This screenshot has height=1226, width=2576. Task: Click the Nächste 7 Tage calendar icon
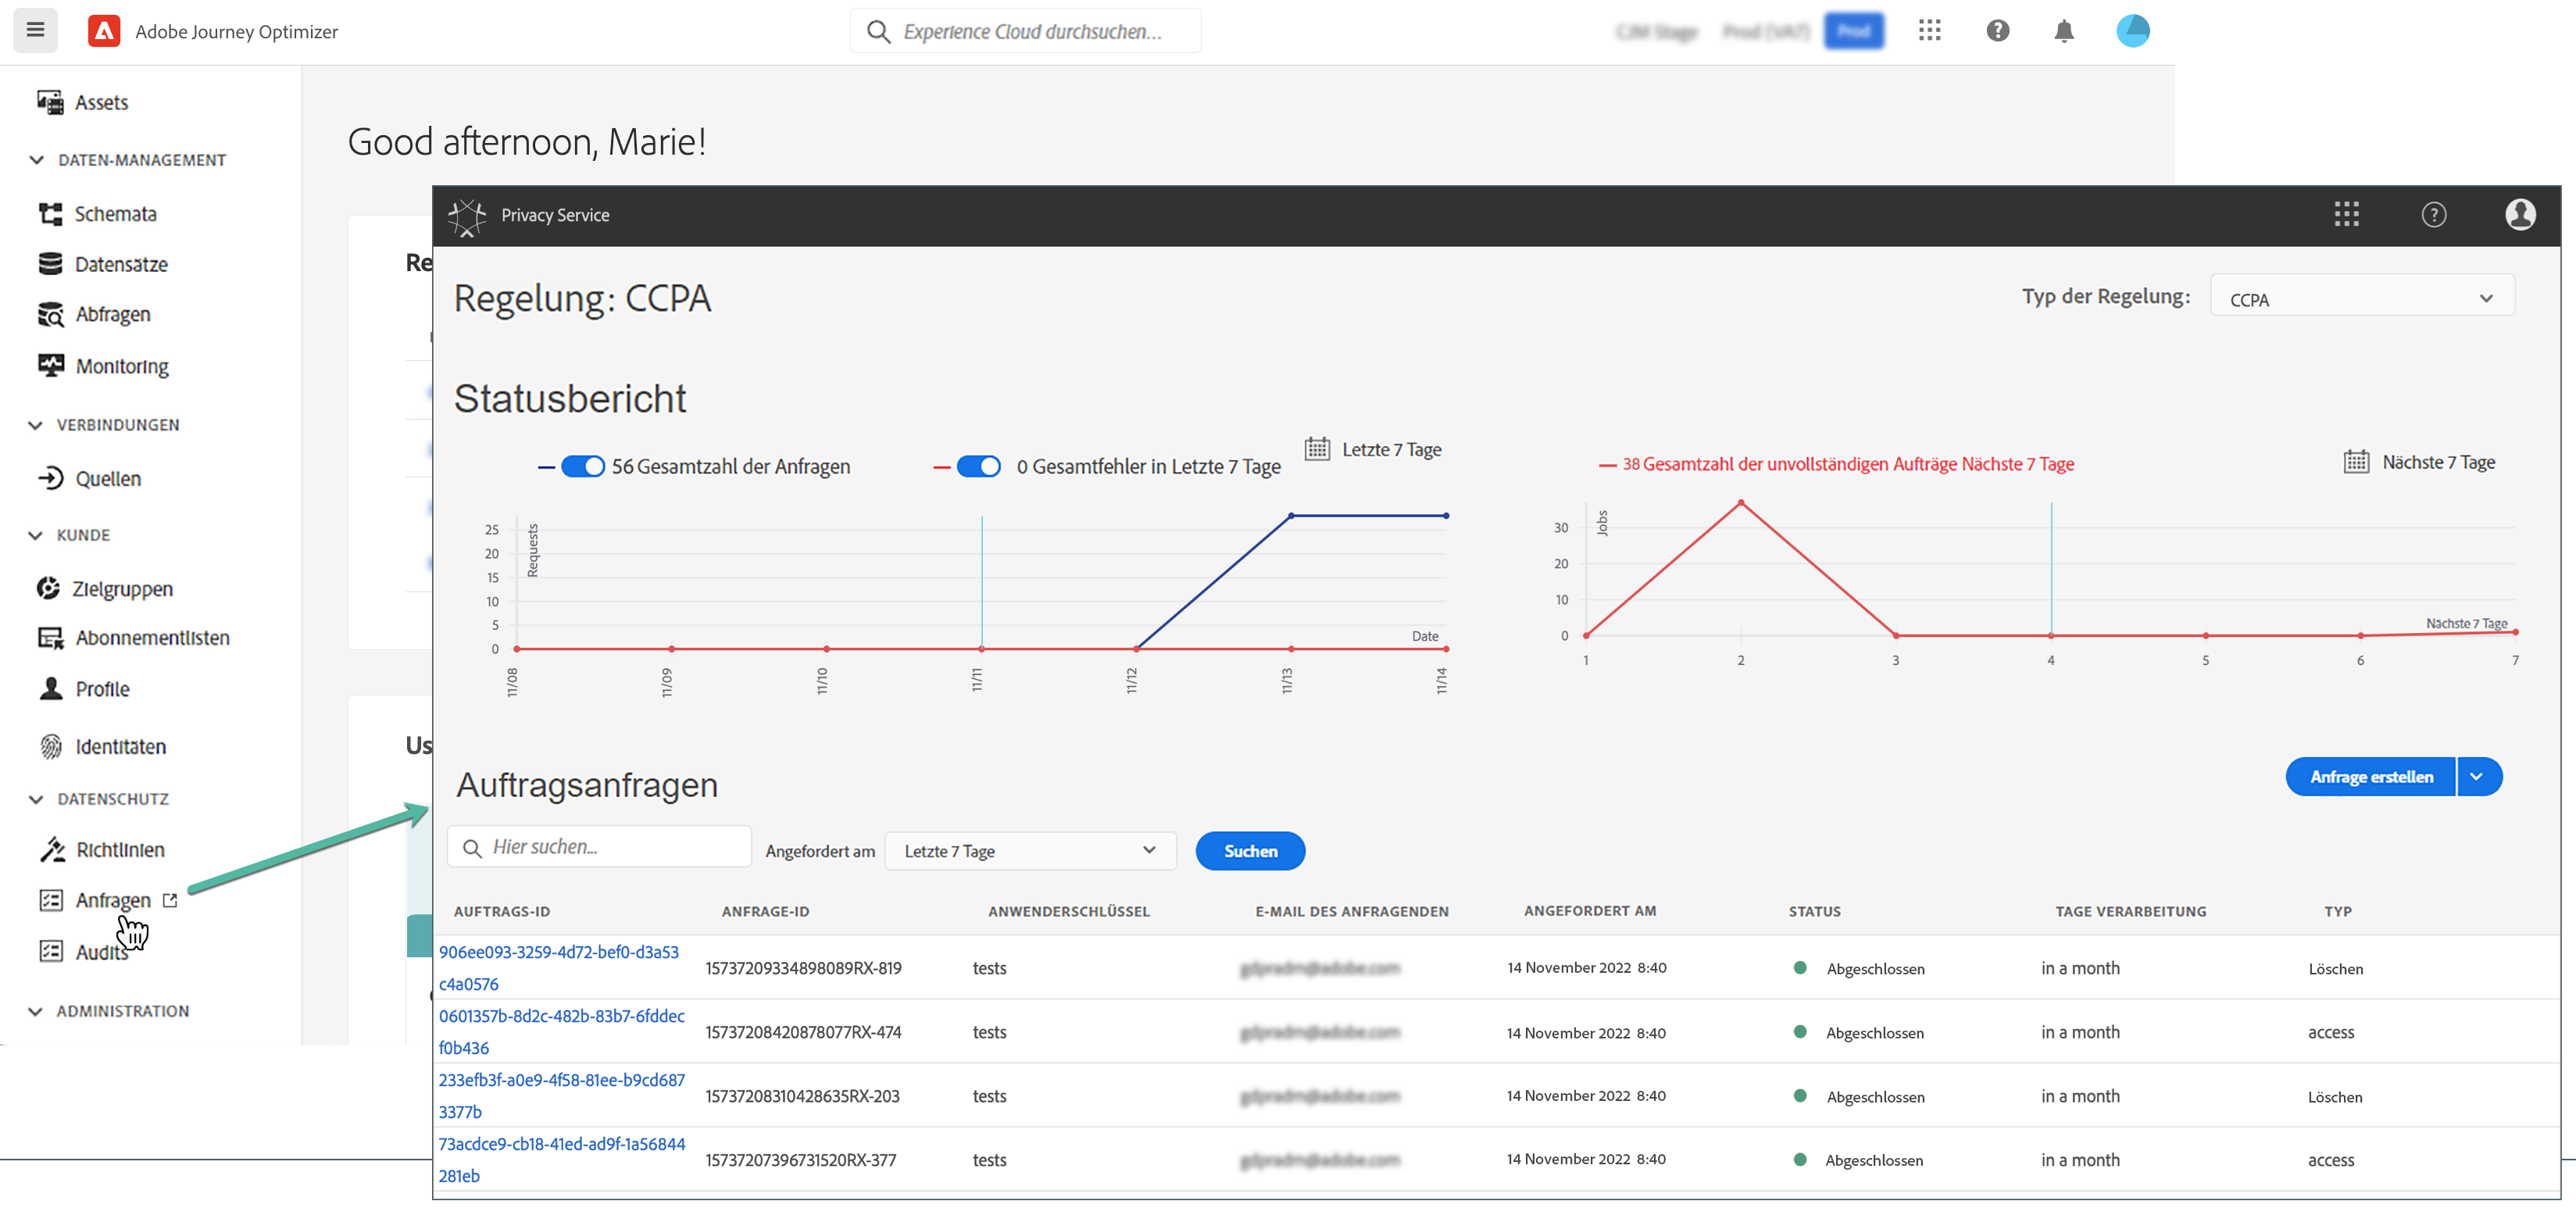(x=2356, y=462)
